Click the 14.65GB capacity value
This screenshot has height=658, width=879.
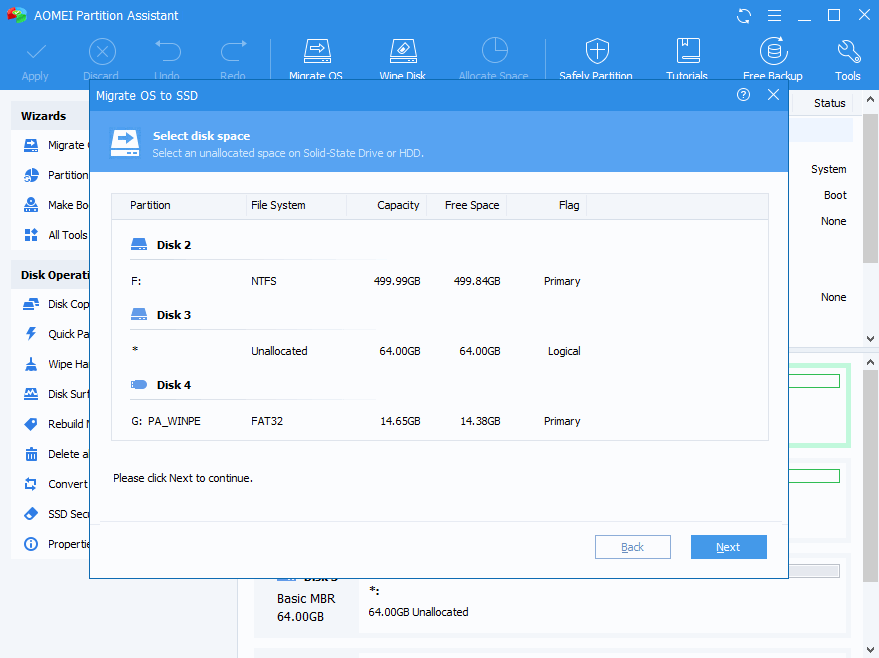click(400, 421)
